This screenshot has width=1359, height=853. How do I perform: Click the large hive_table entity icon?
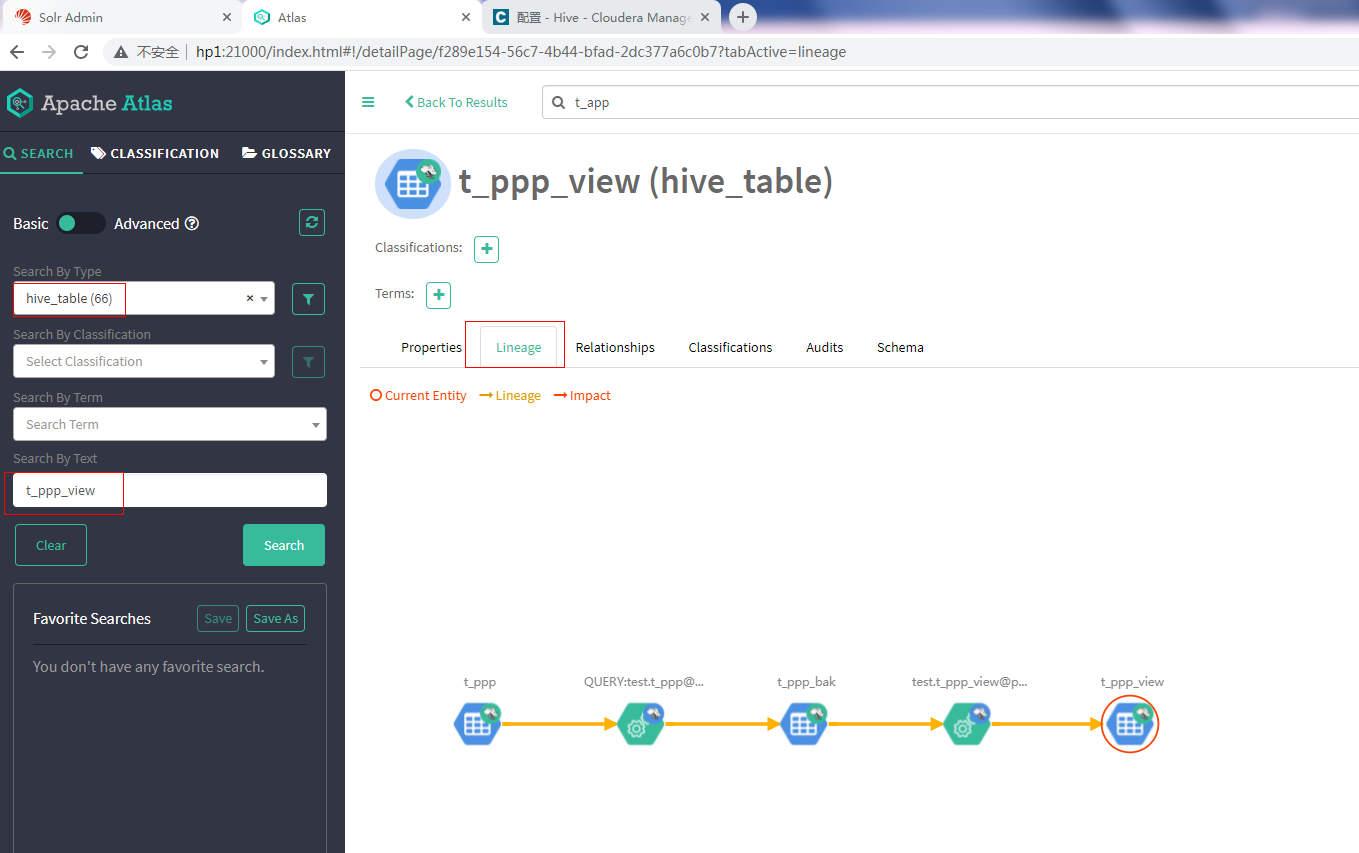(x=413, y=184)
